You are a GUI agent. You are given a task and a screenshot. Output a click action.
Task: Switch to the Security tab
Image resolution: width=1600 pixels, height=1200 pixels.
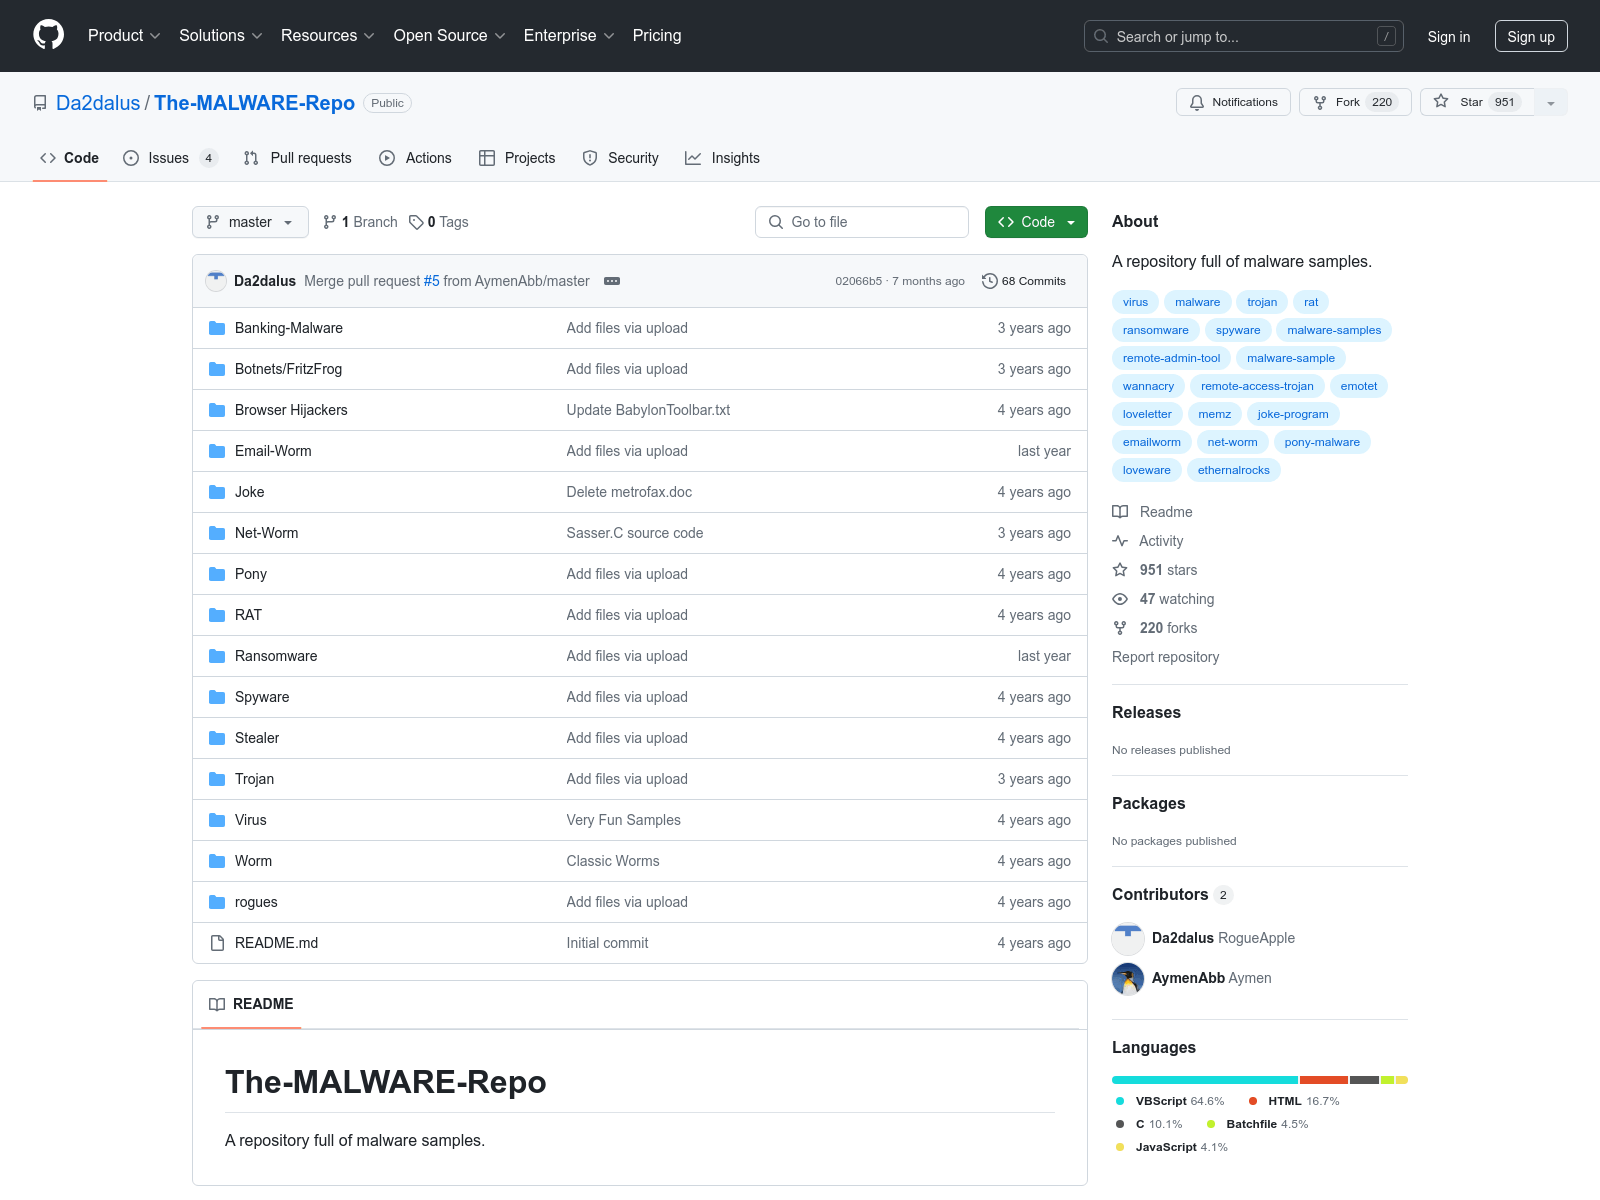[x=621, y=158]
